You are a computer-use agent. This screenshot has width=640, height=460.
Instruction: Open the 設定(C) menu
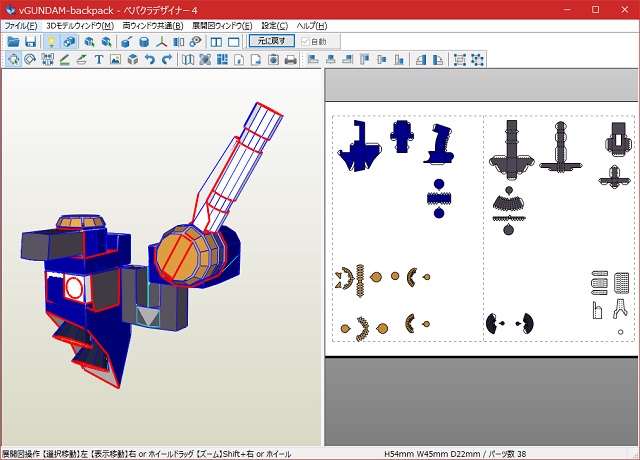pyautogui.click(x=275, y=26)
